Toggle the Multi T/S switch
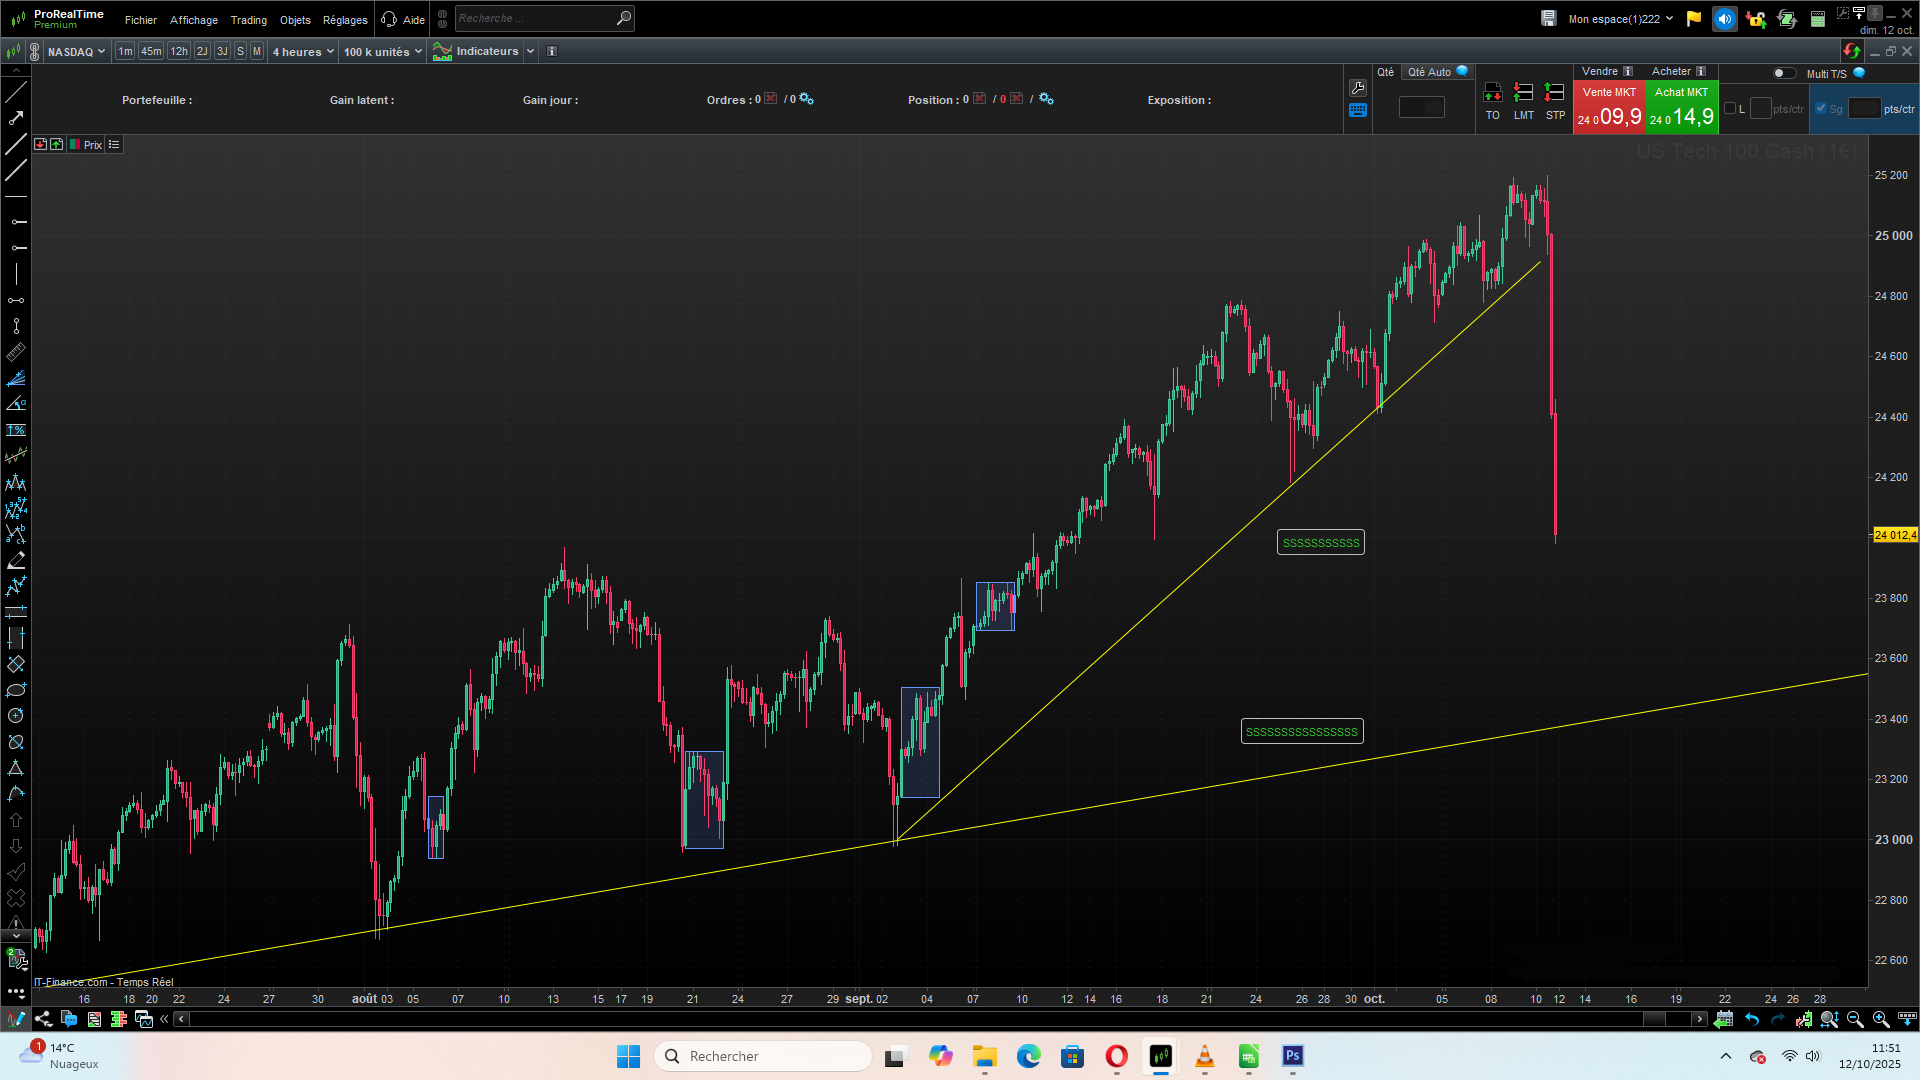This screenshot has width=1920, height=1080. click(1783, 73)
